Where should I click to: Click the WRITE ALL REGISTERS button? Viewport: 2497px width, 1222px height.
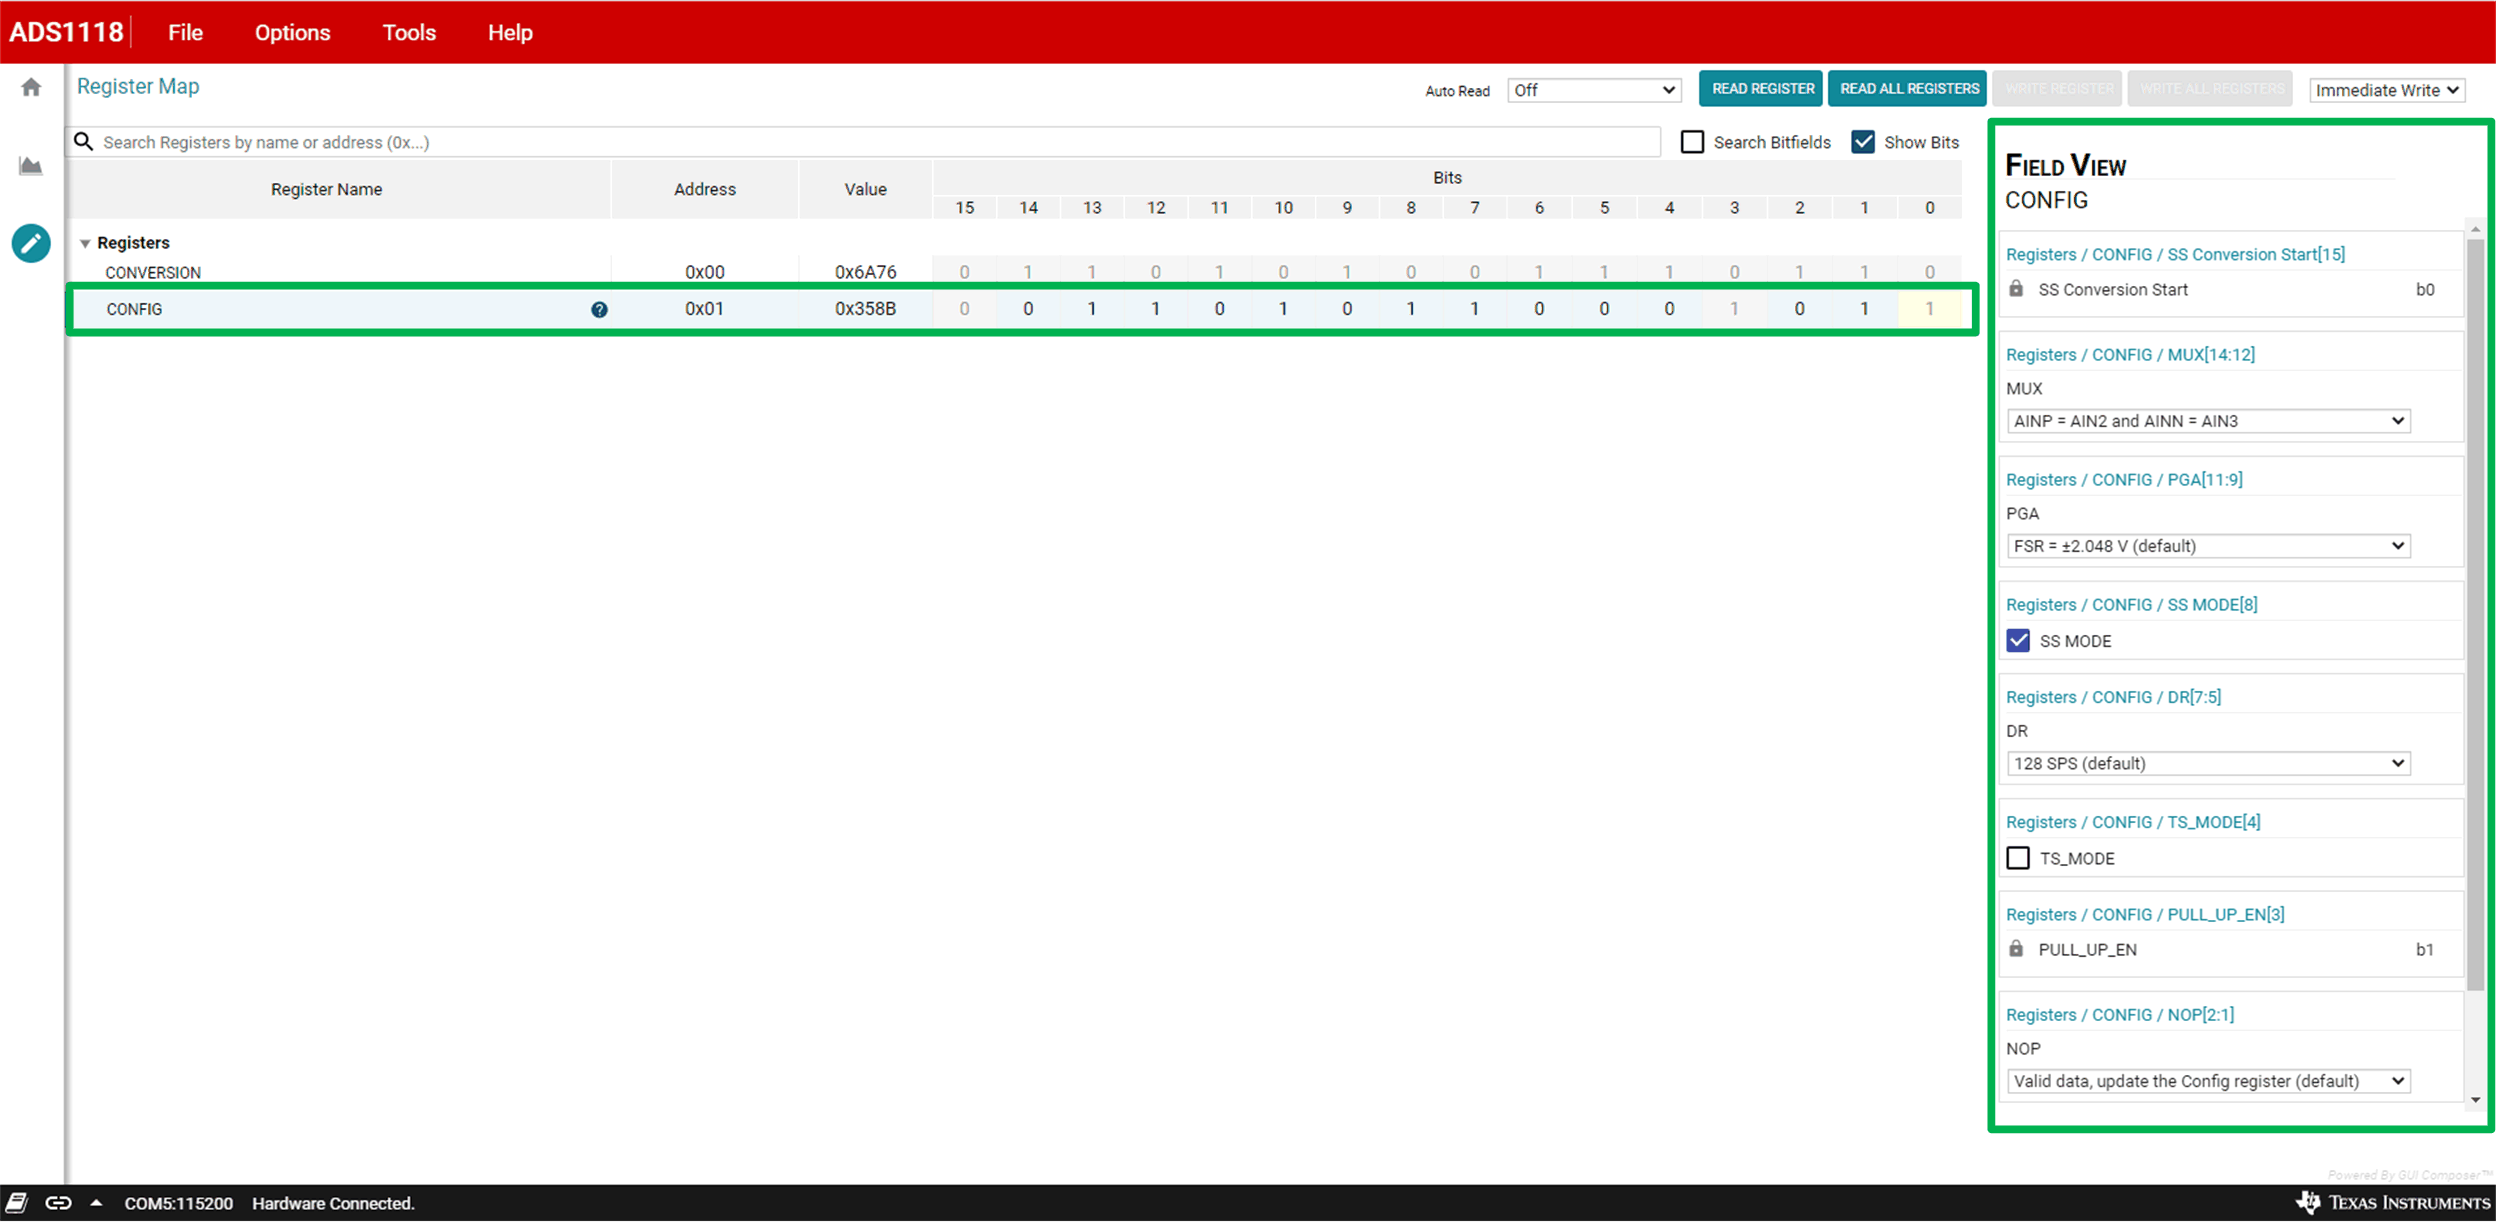(x=2211, y=89)
